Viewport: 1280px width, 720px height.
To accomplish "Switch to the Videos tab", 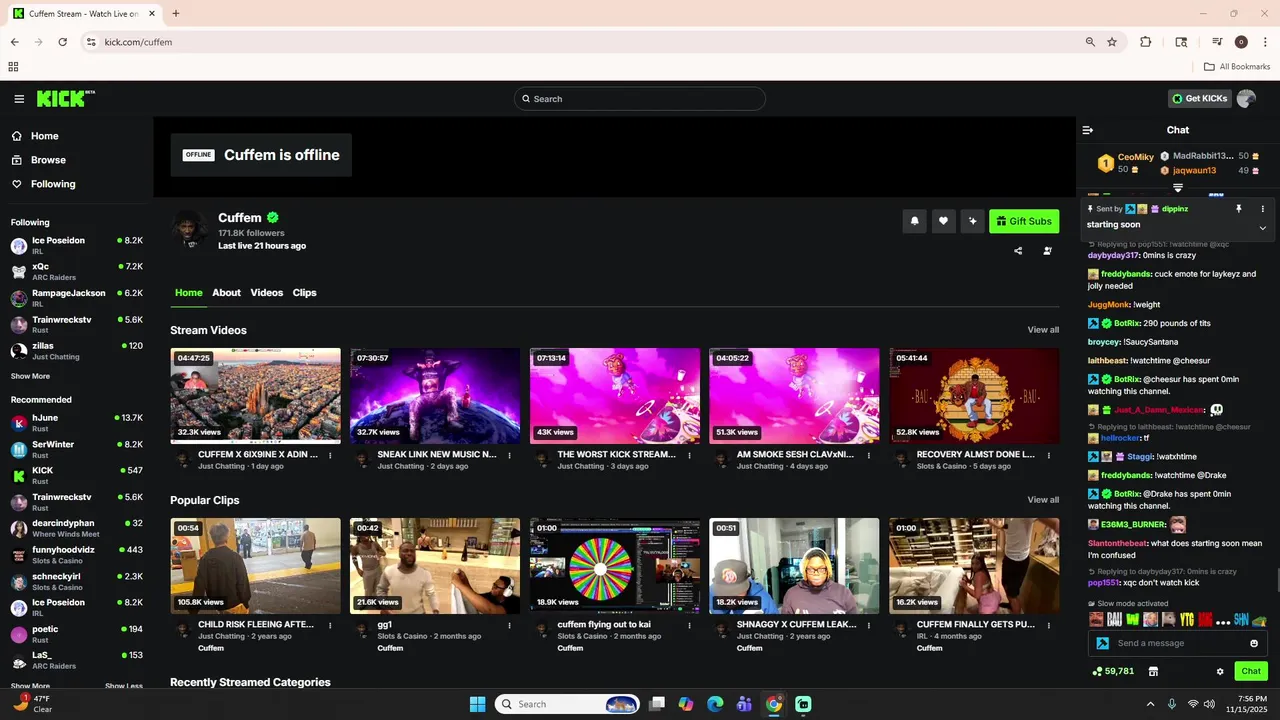I will [x=267, y=293].
